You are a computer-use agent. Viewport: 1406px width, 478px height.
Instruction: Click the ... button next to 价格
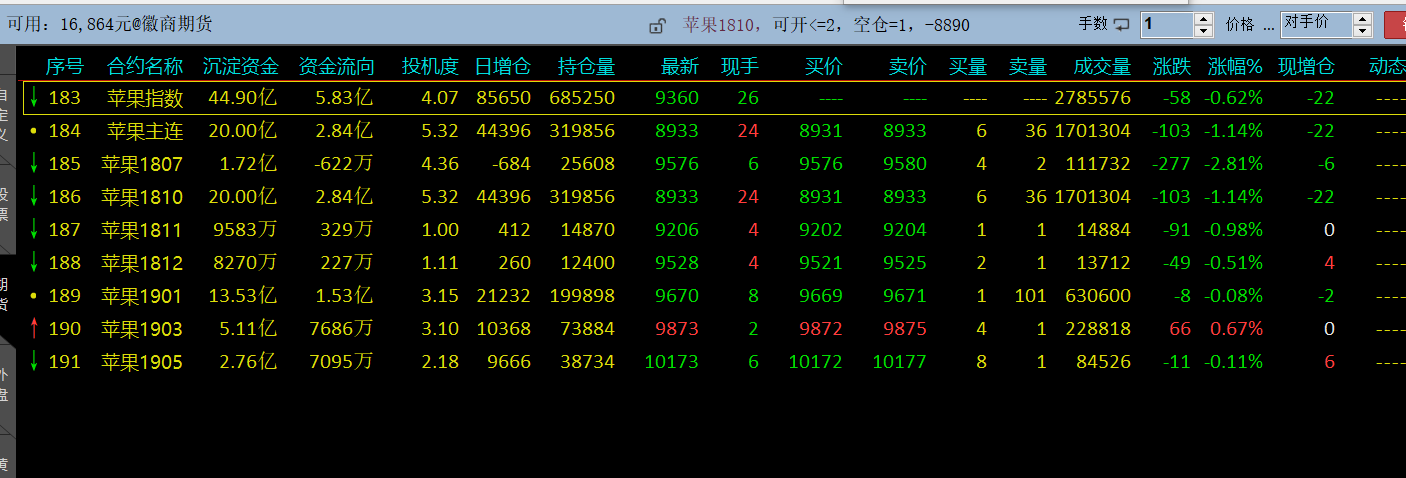coord(1268,25)
